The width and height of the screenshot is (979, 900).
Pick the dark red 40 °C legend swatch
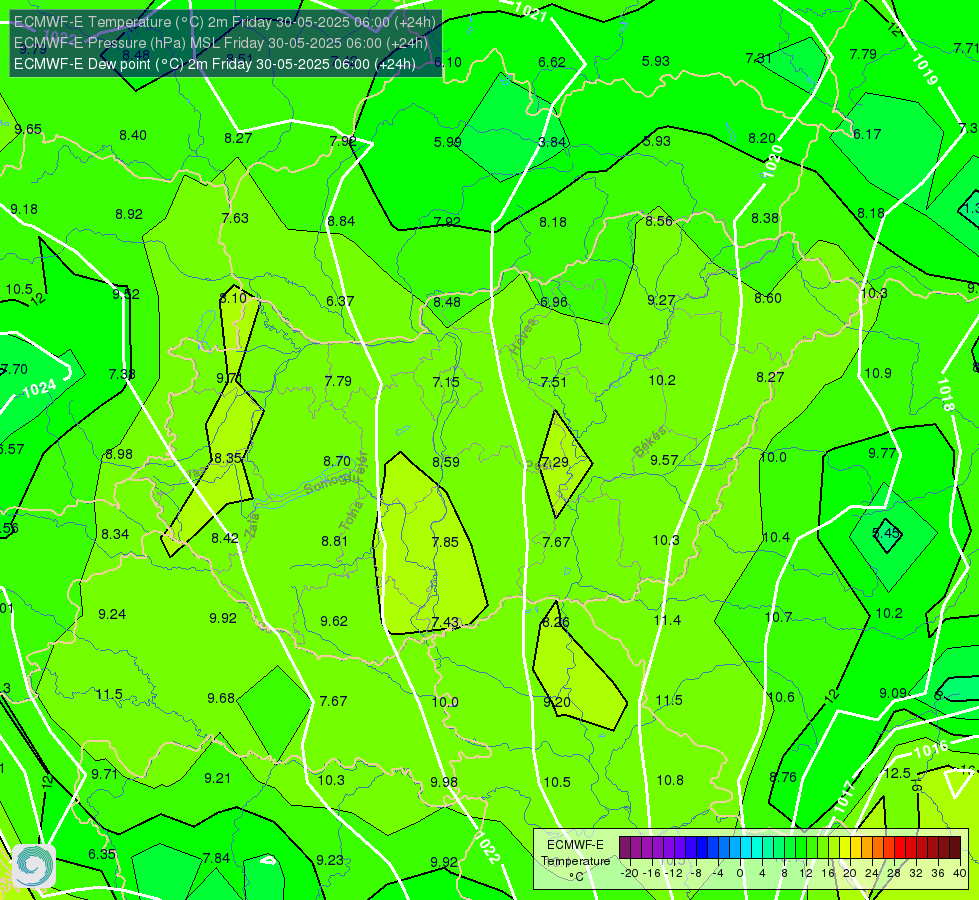tap(955, 848)
